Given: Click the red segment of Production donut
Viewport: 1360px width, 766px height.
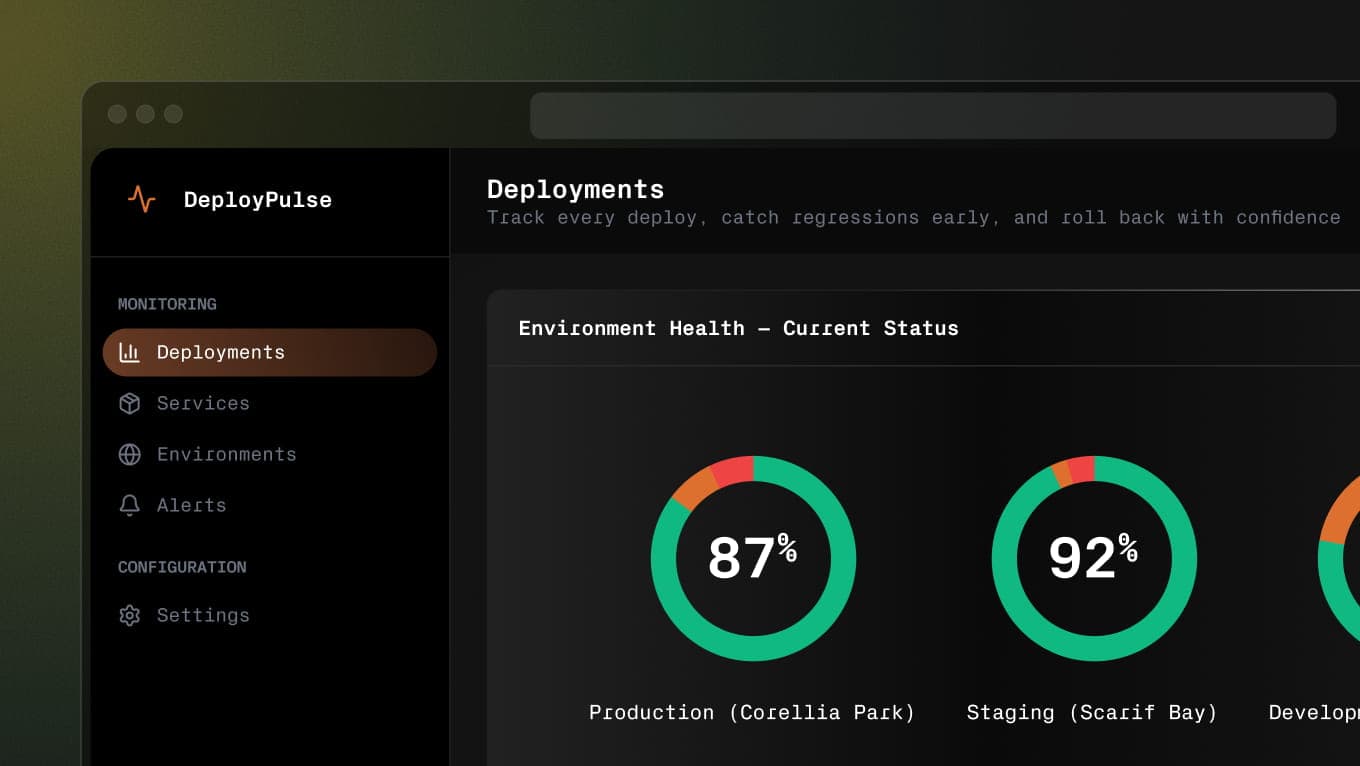Looking at the screenshot, I should pos(734,470).
